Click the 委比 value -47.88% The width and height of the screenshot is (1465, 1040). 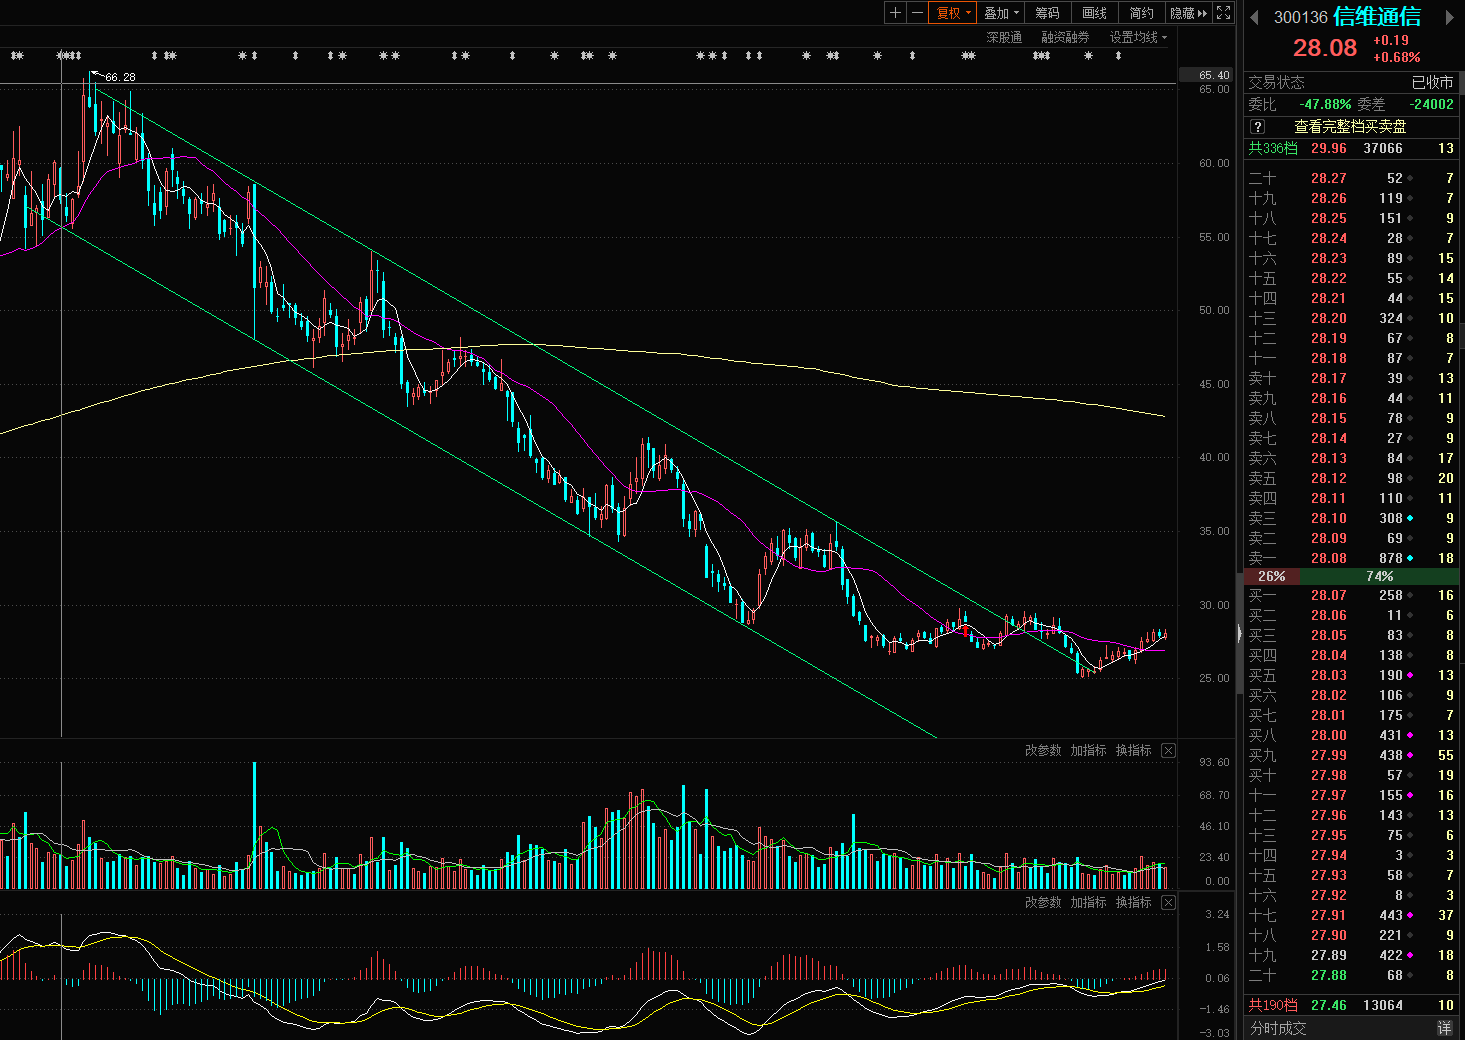point(1325,104)
